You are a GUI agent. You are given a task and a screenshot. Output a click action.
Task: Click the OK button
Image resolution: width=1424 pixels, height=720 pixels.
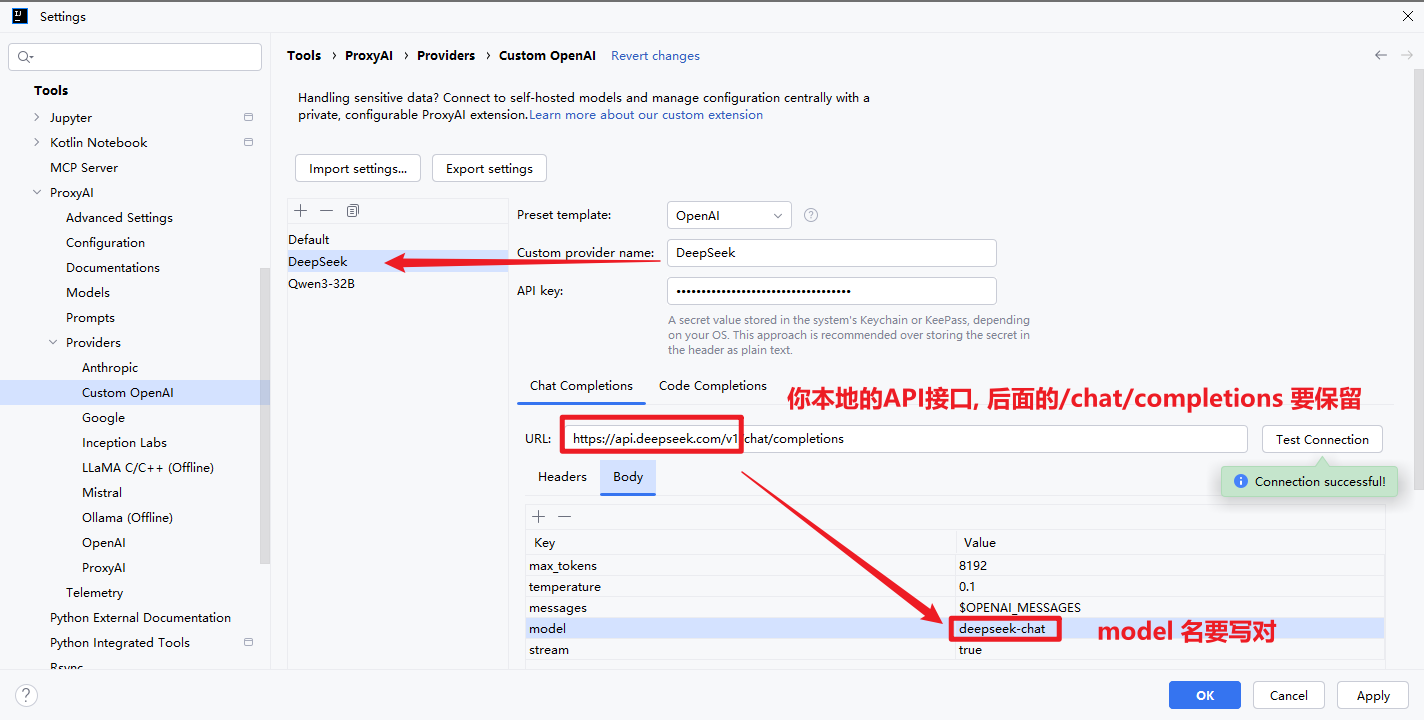pos(1205,695)
